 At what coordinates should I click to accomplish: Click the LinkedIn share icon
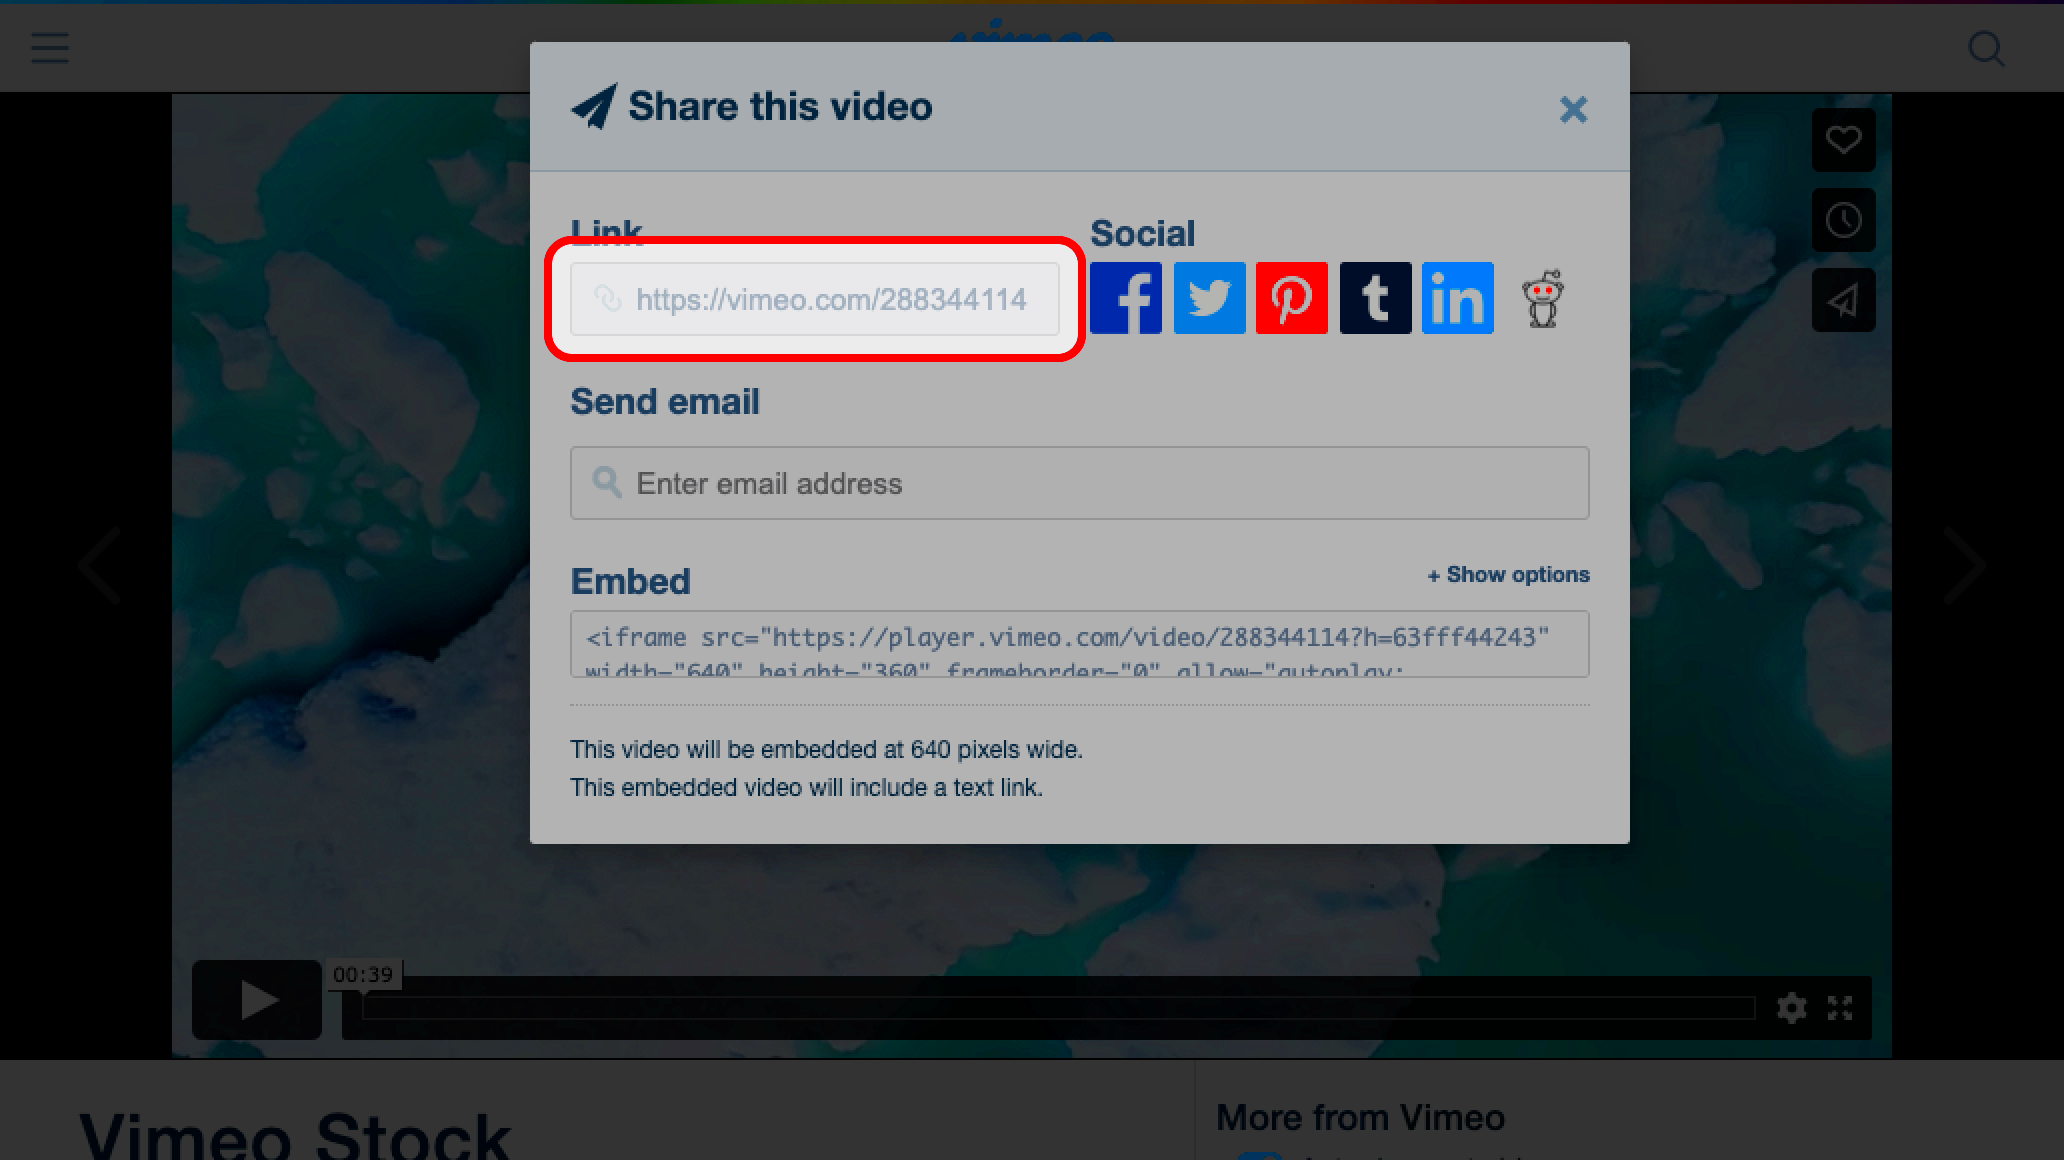tap(1456, 298)
